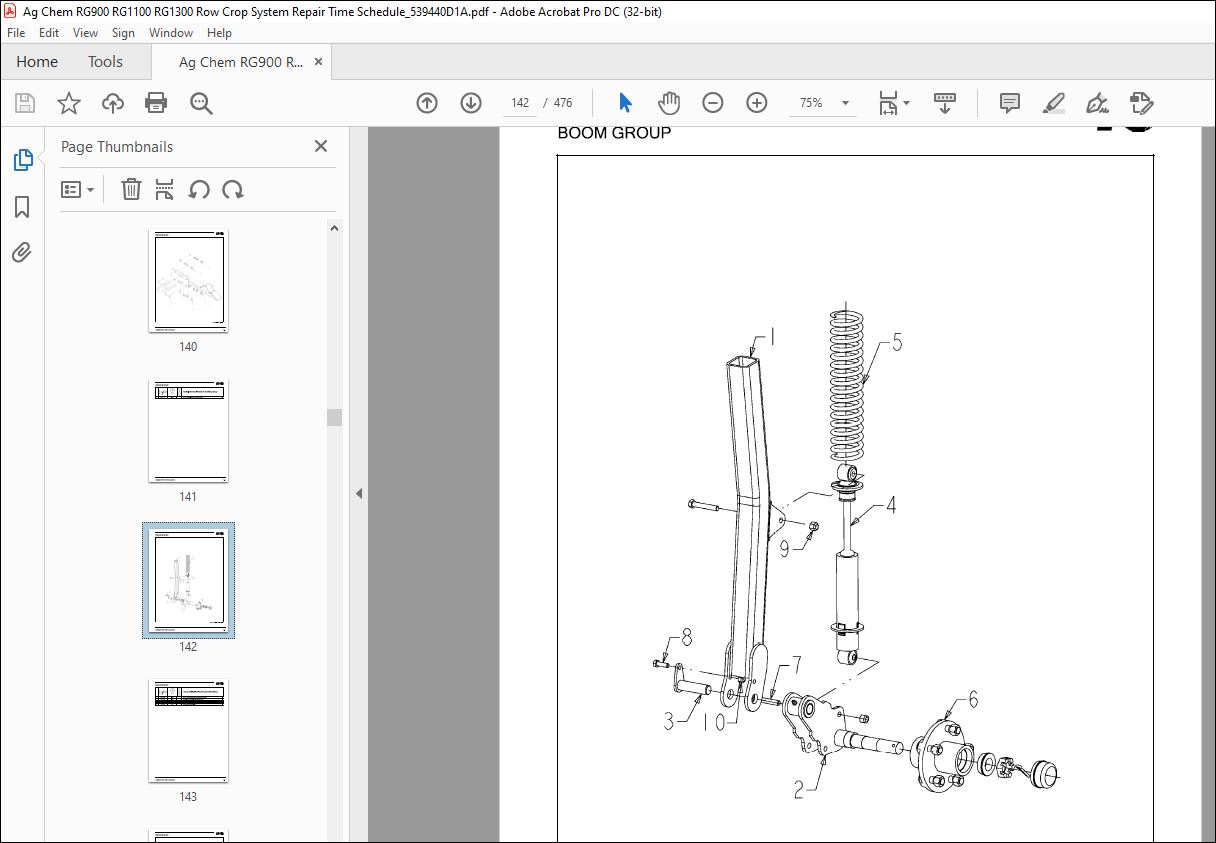Open the View menu
Screen dimensions: 1216x843
tap(85, 33)
